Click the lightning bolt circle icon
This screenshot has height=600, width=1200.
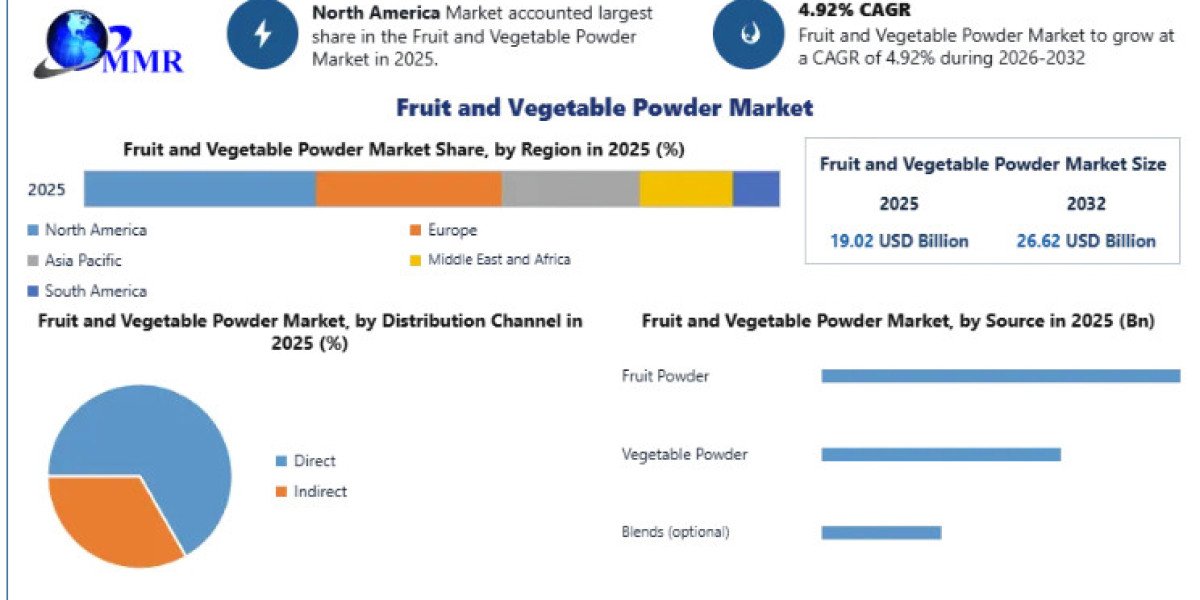[x=263, y=33]
